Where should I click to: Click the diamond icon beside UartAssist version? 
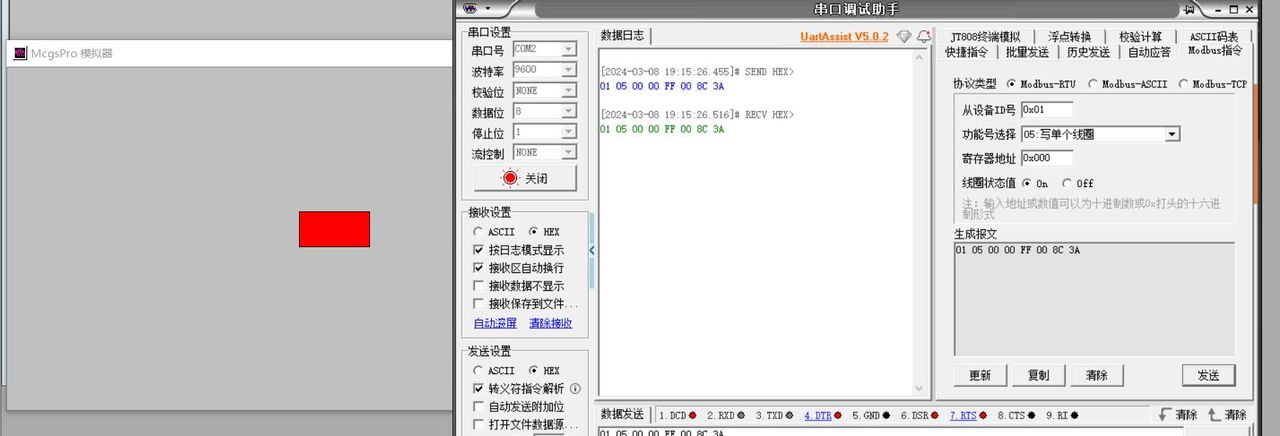pos(904,36)
